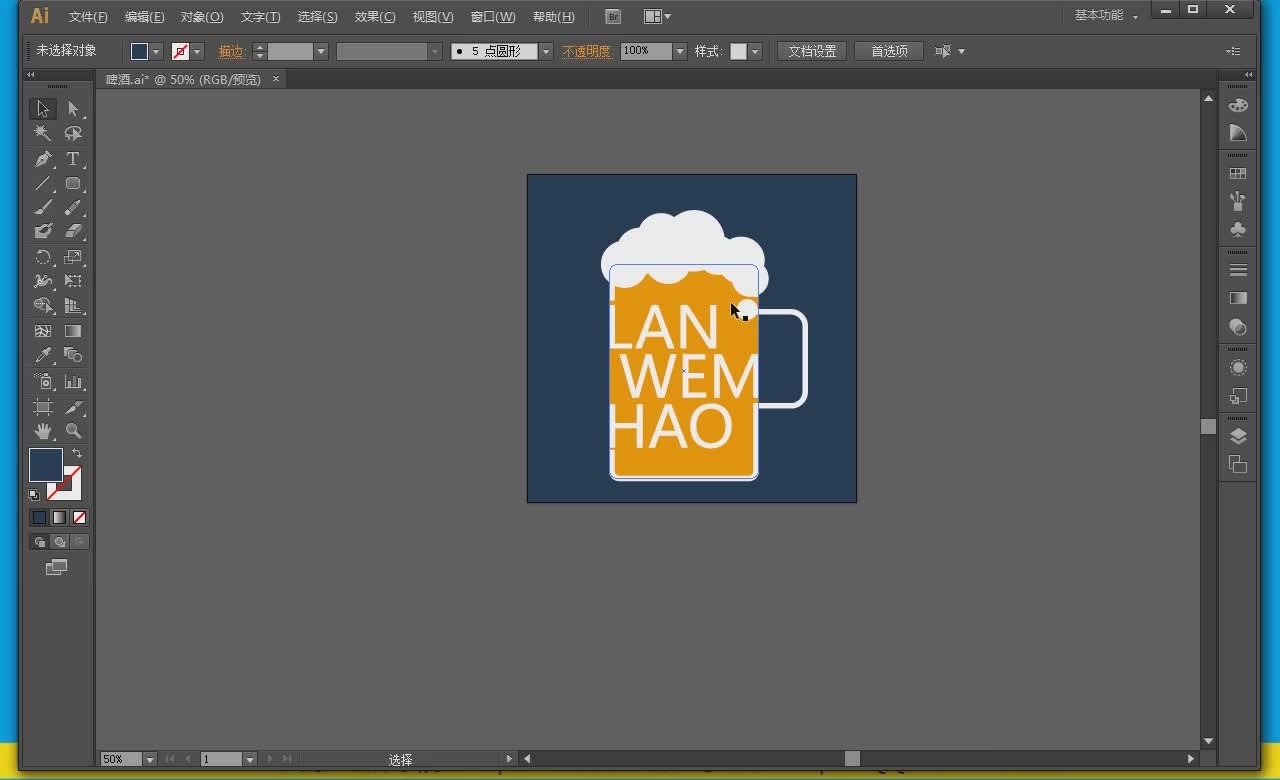Open fill color dropdown in control bar

click(156, 51)
